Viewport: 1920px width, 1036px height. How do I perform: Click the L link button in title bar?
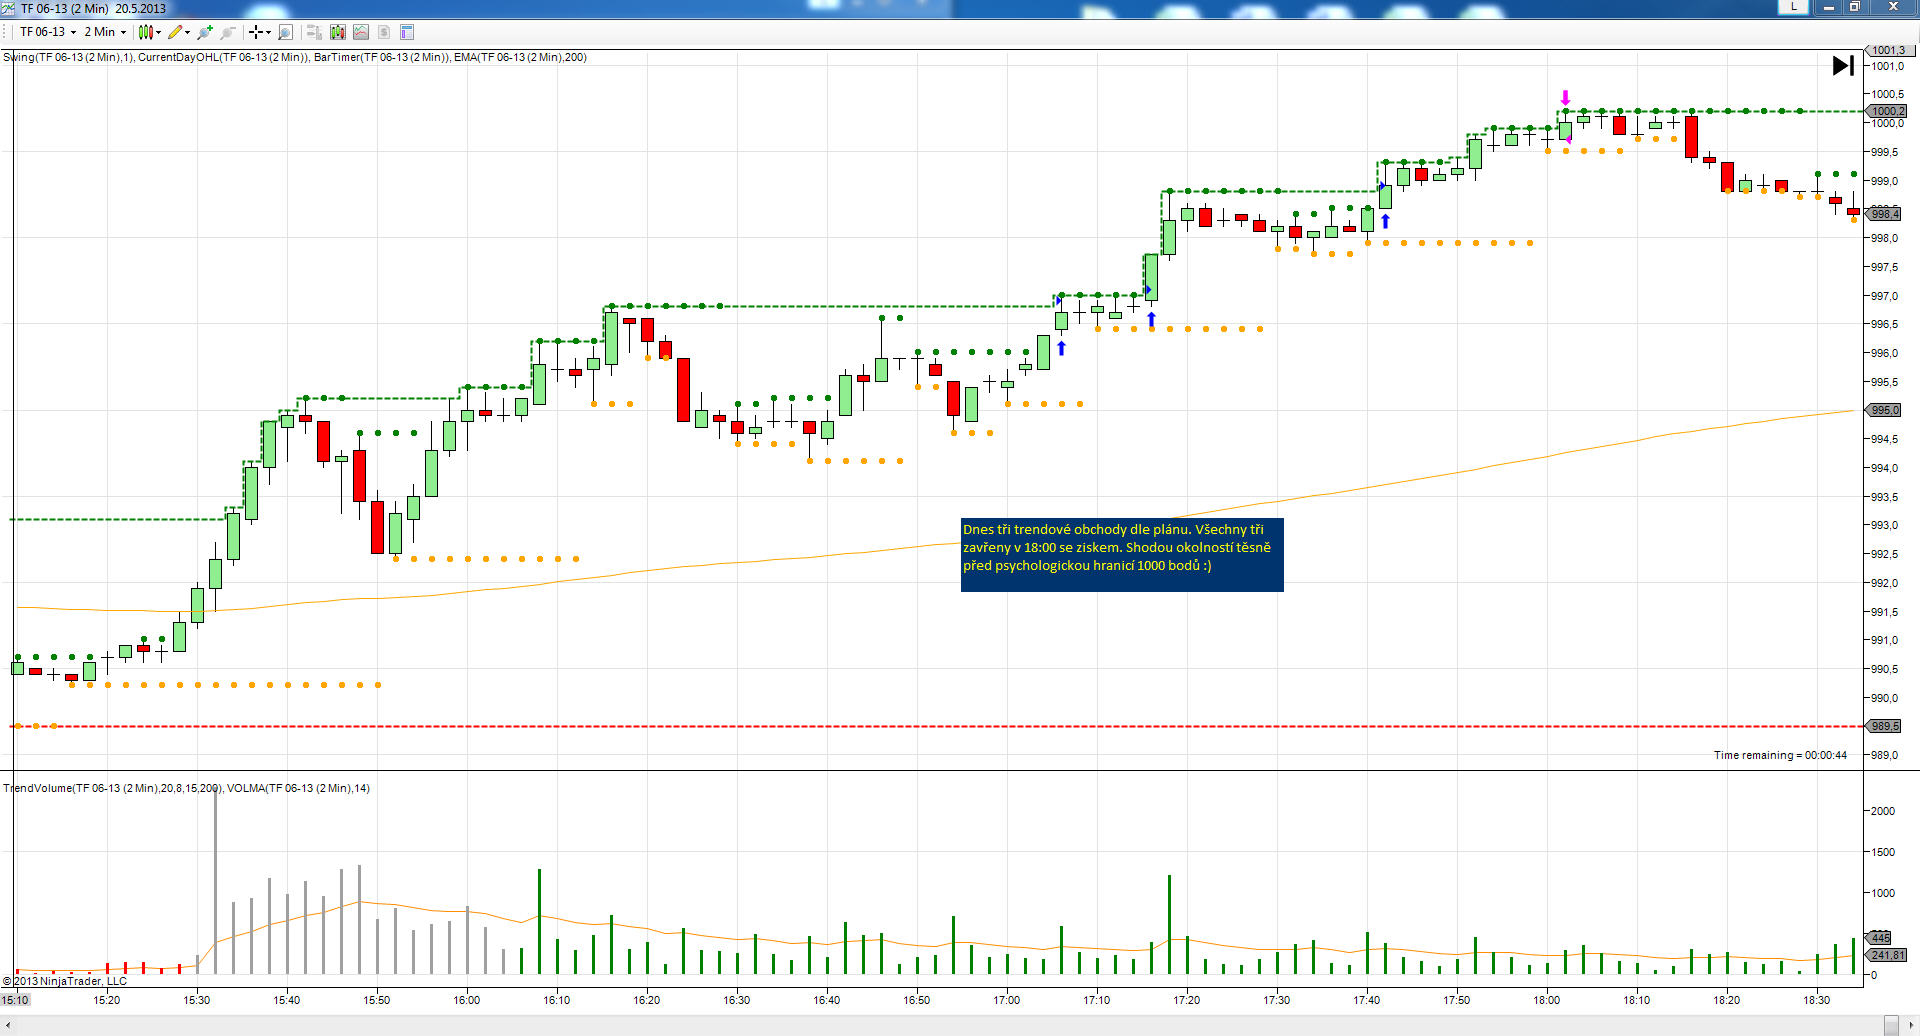point(1794,7)
